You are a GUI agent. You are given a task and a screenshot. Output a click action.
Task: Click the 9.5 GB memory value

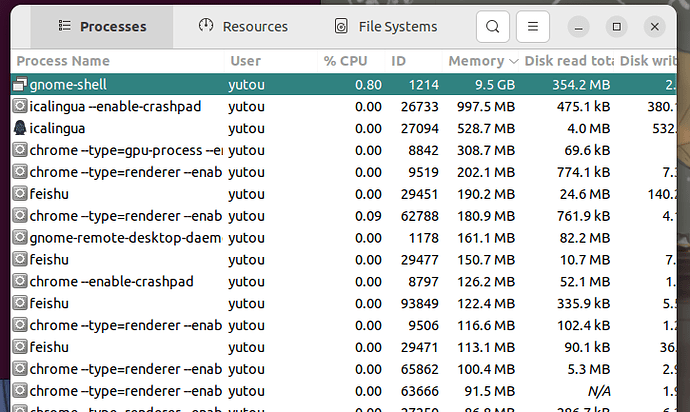tap(495, 85)
